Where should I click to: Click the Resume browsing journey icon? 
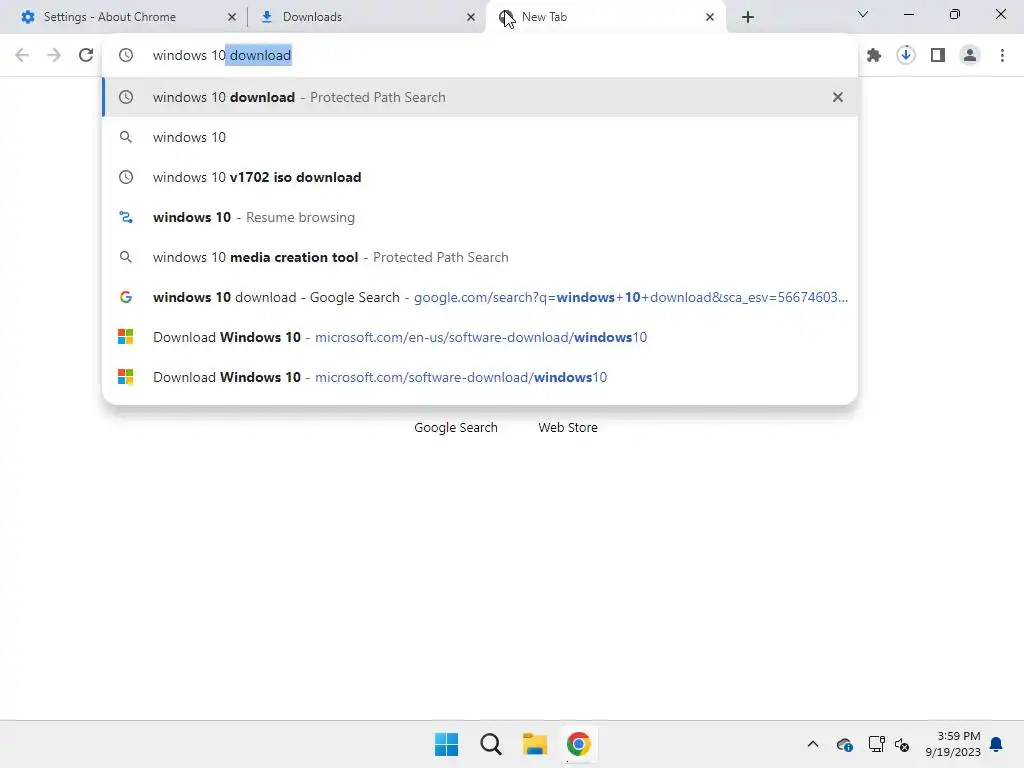(x=125, y=217)
